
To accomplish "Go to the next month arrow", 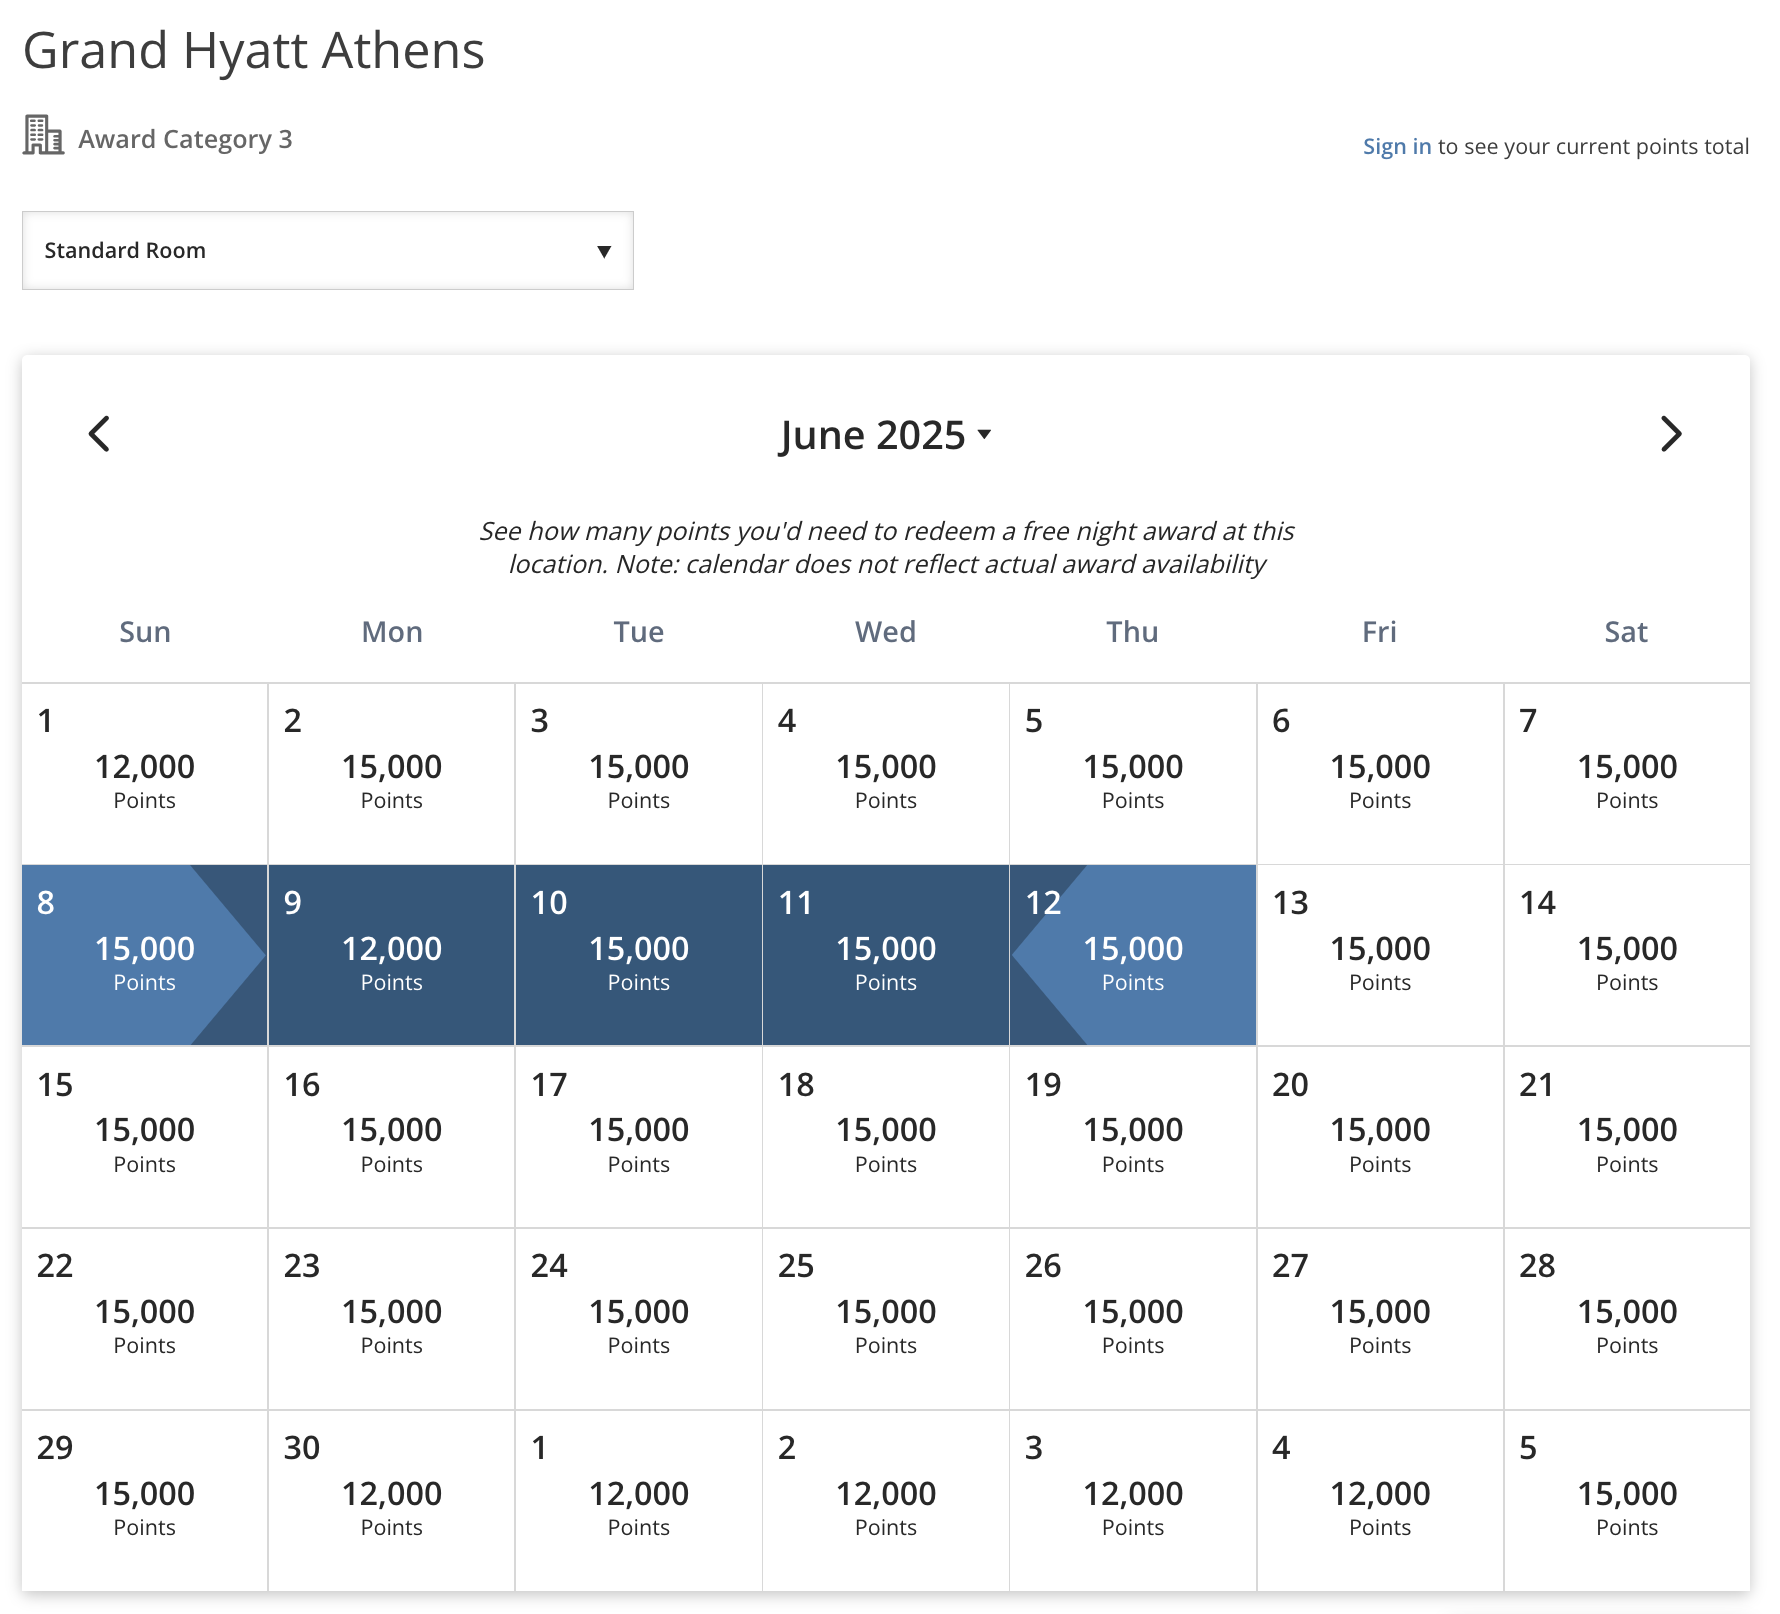I will click(1671, 434).
